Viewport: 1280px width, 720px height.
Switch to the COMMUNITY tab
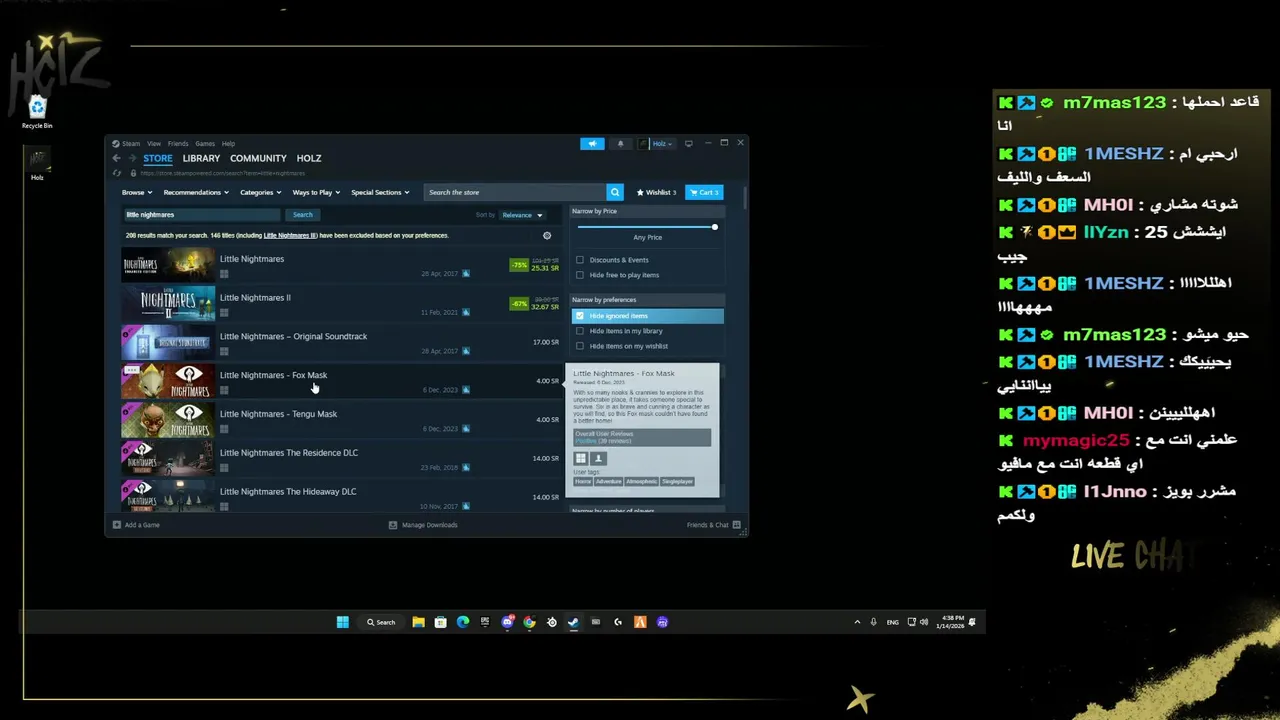point(258,158)
